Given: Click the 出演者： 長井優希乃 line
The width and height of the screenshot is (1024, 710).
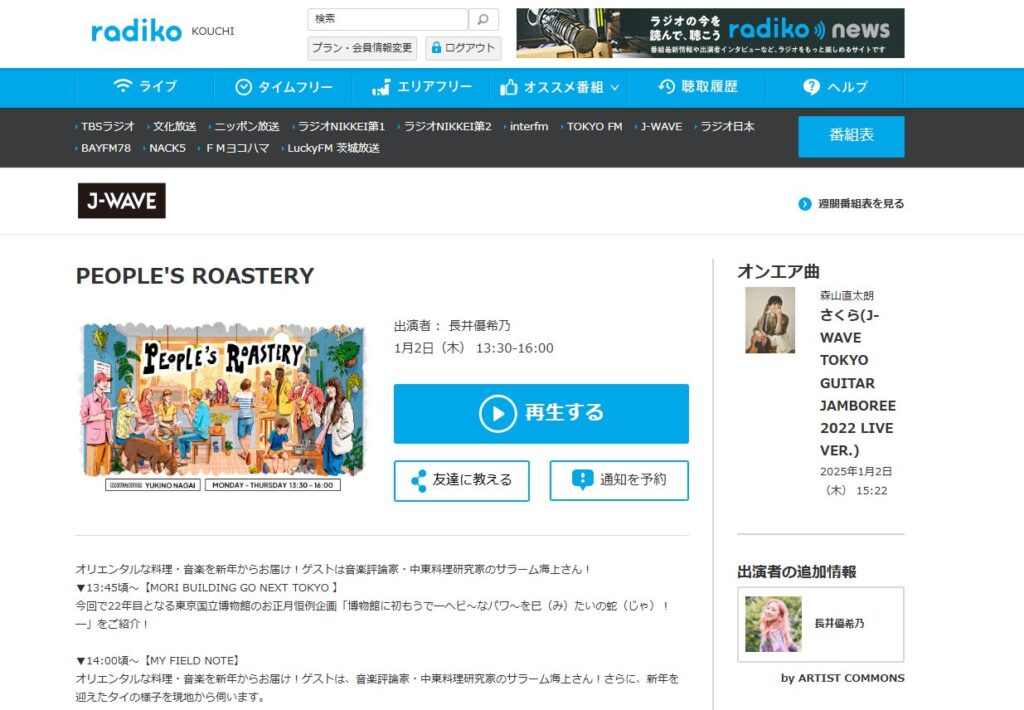Looking at the screenshot, I should 452,325.
